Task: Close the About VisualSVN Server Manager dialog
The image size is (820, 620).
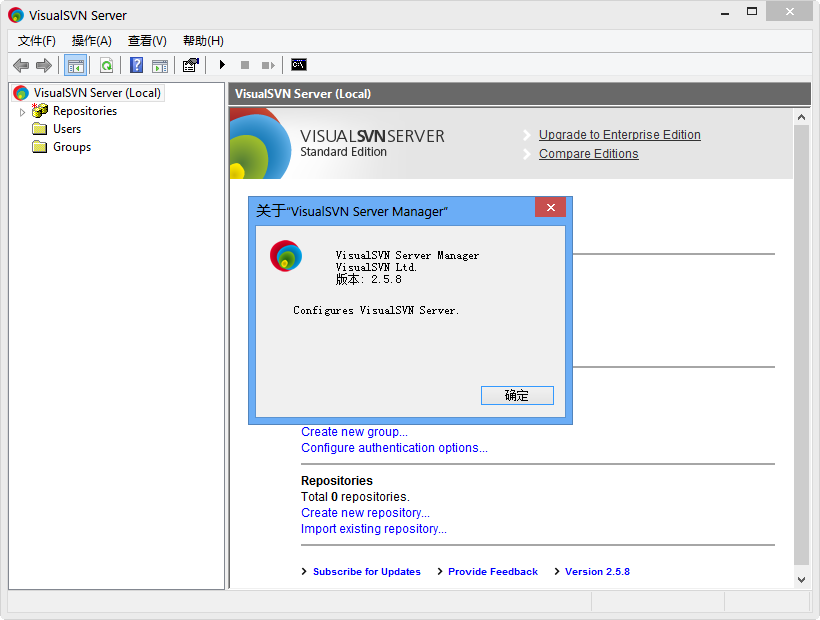Action: (550, 208)
